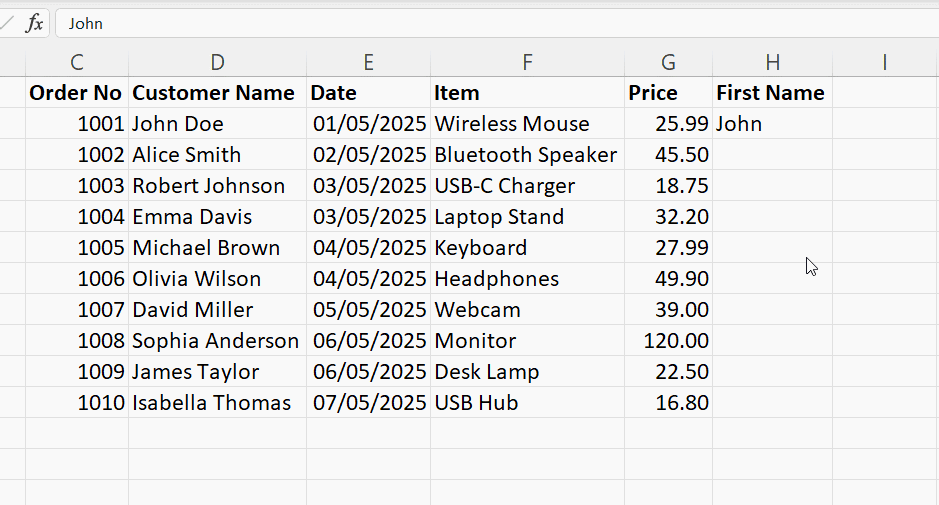Select column I header
This screenshot has width=939, height=505.
tap(885, 62)
